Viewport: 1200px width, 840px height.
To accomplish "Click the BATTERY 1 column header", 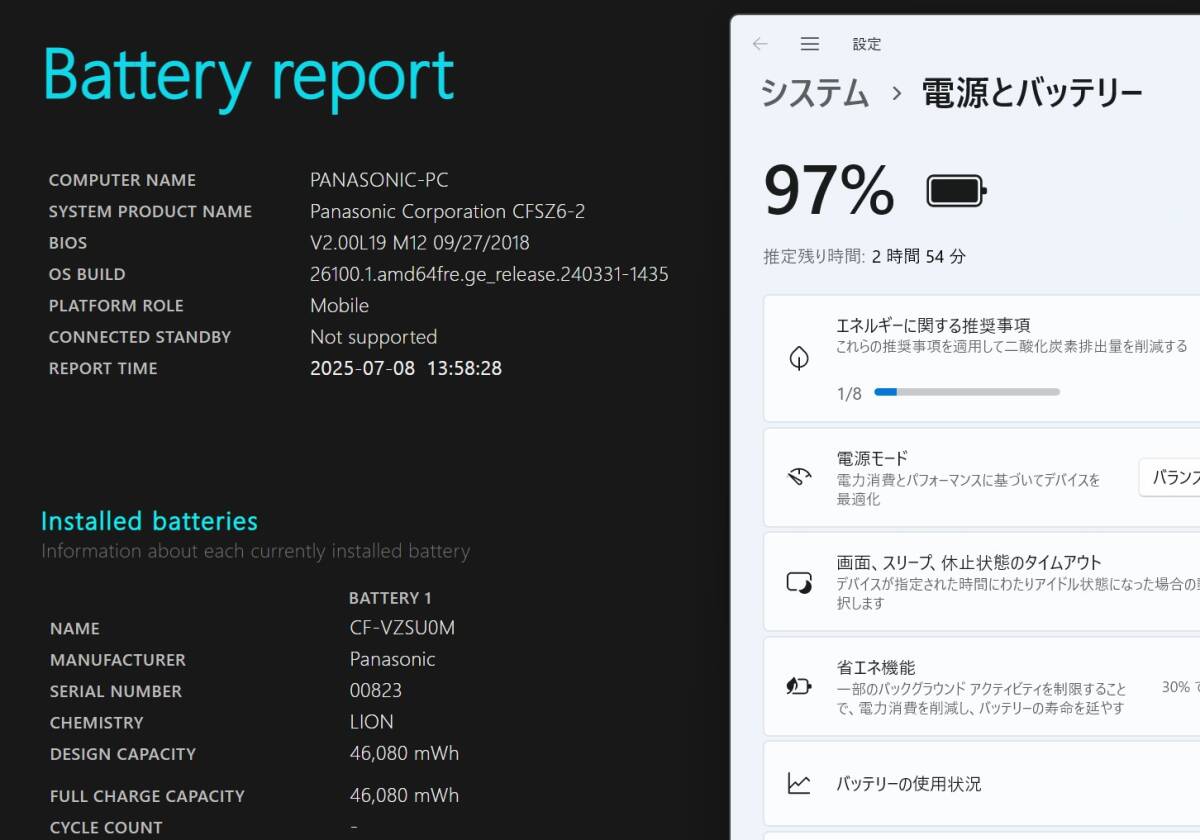I will 390,598.
